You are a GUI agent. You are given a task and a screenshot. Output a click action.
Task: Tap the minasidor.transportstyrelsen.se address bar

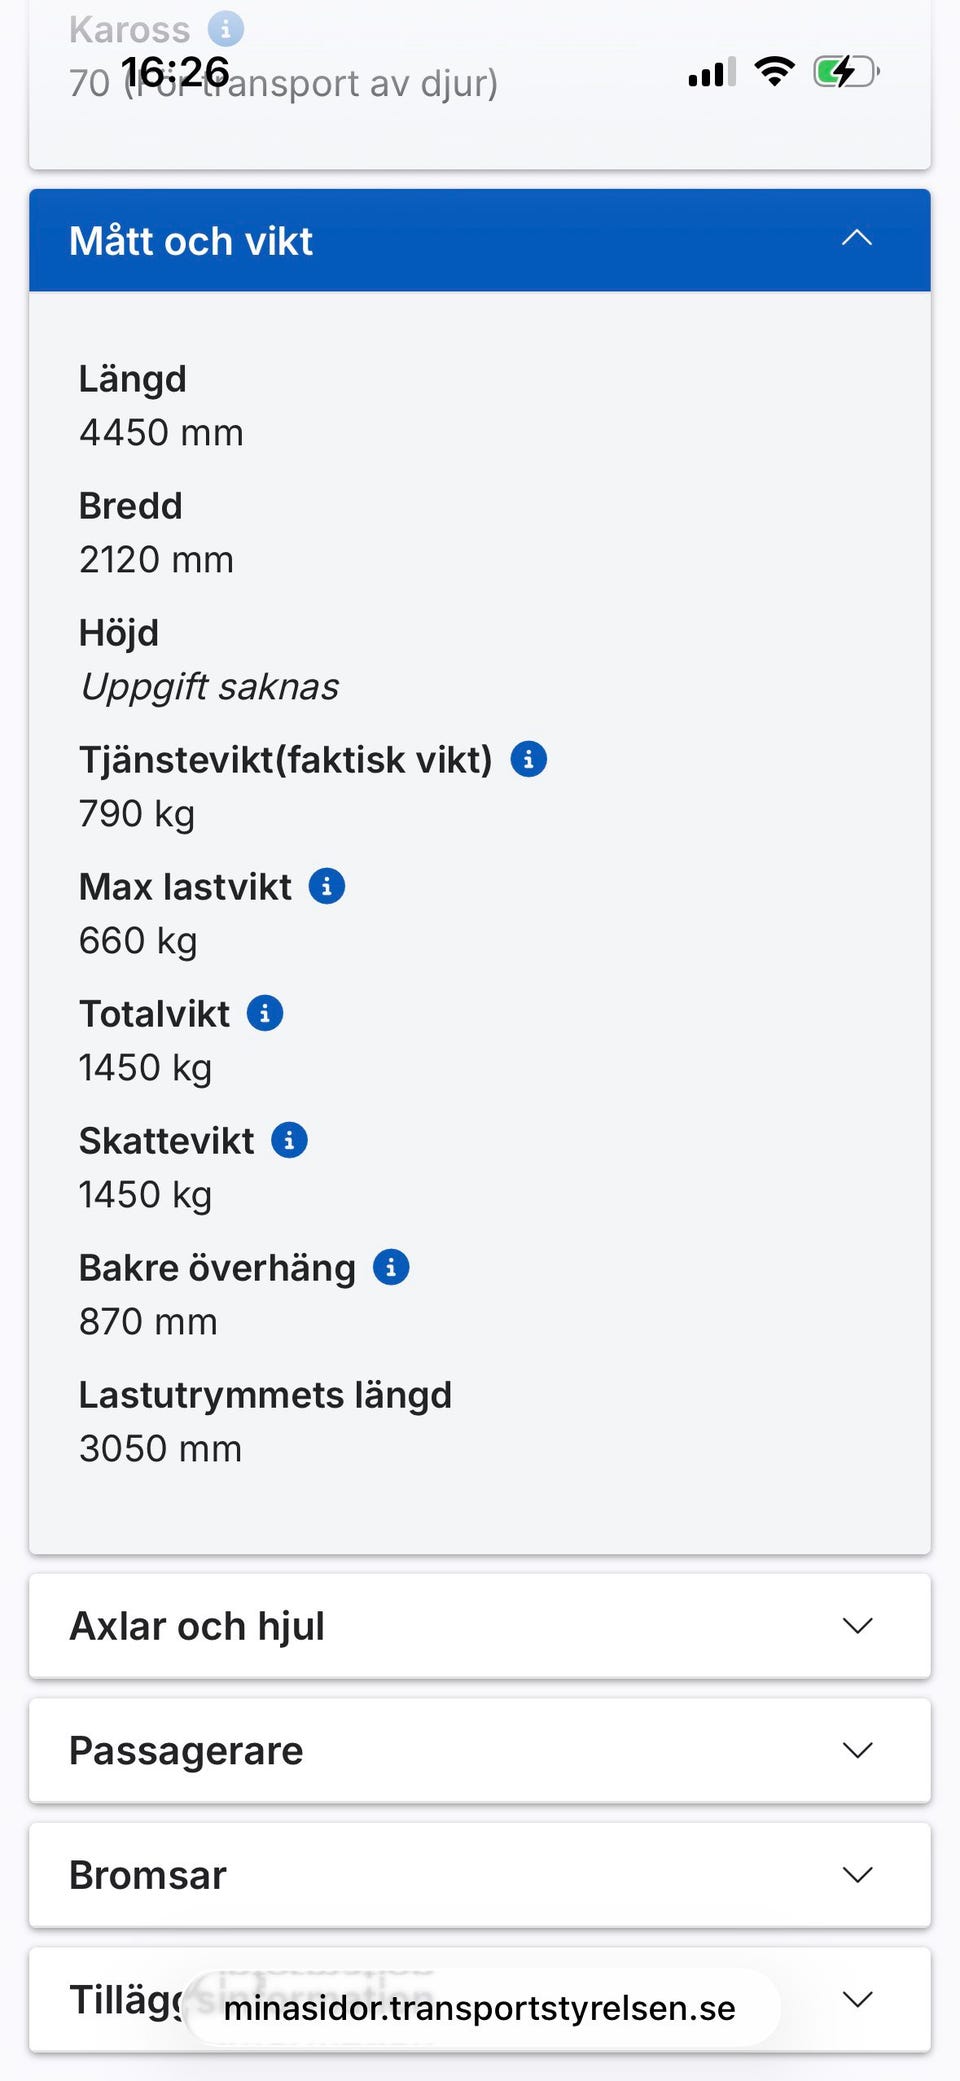pyautogui.click(x=480, y=2007)
